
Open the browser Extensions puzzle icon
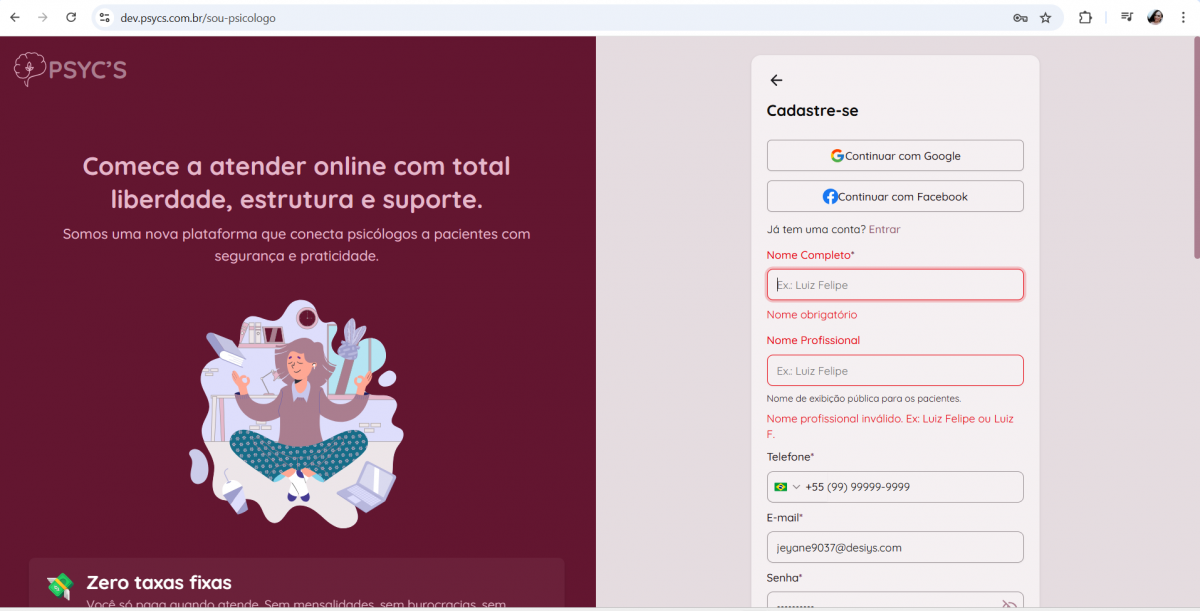pyautogui.click(x=1085, y=17)
